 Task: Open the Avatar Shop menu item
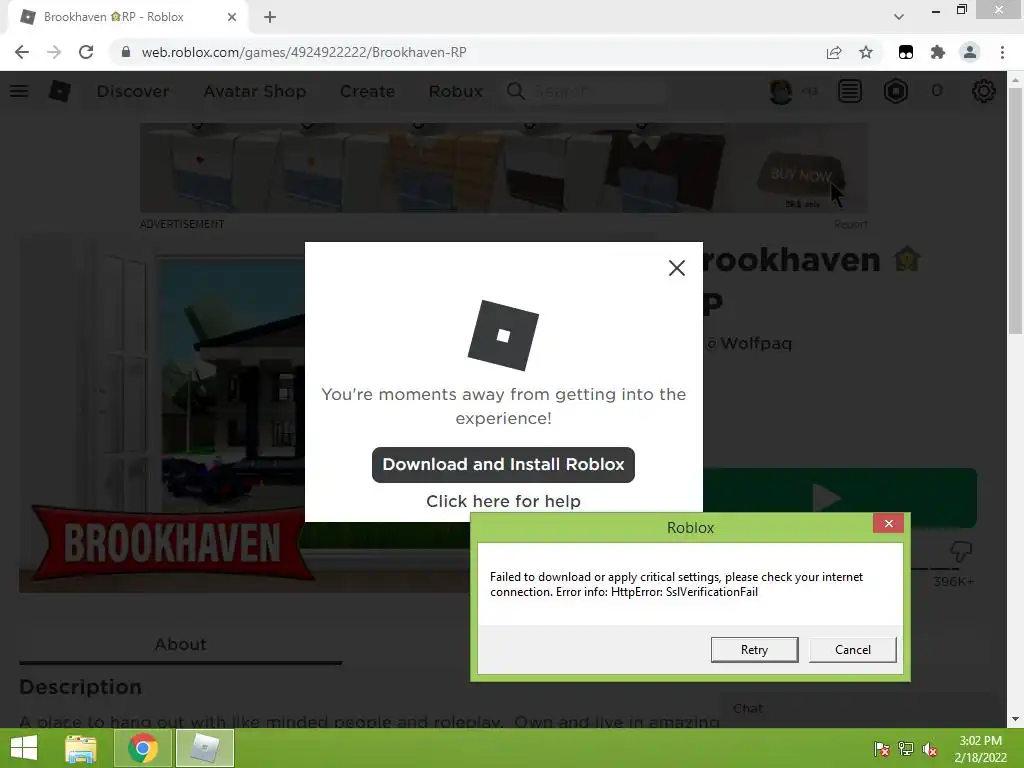point(255,91)
